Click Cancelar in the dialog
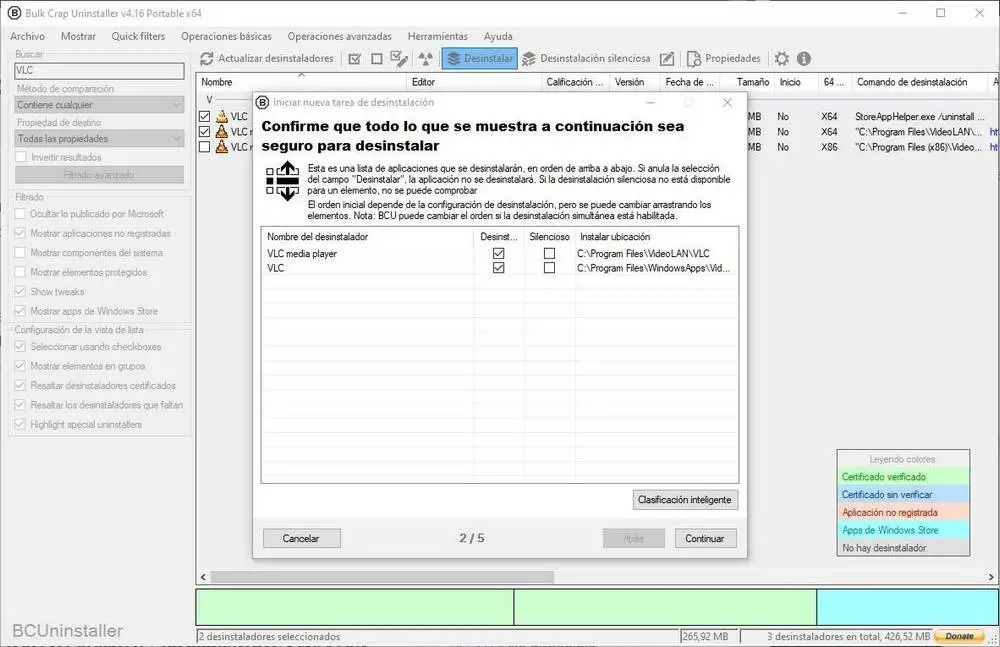This screenshot has width=1000, height=647. (x=301, y=539)
